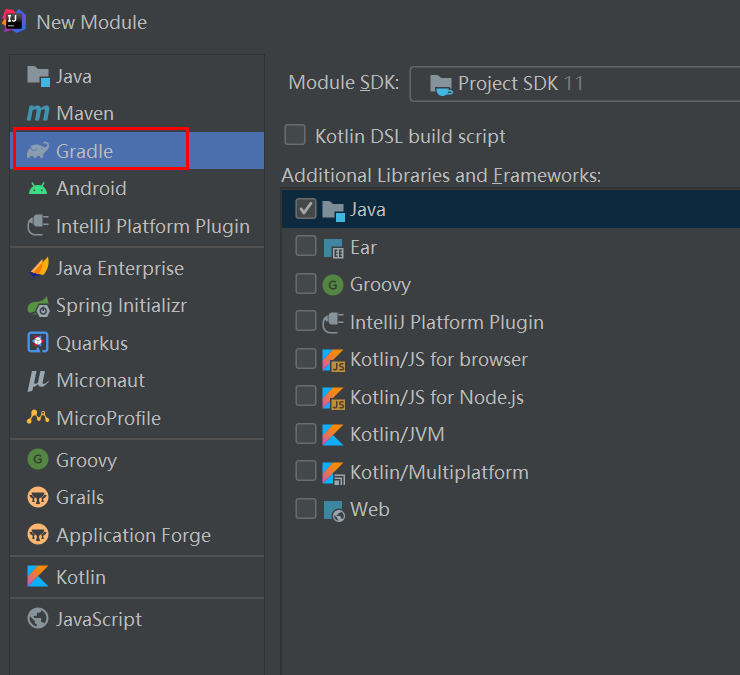Click the Kotlin/JS for browser icon
The image size is (740, 675).
[333, 361]
